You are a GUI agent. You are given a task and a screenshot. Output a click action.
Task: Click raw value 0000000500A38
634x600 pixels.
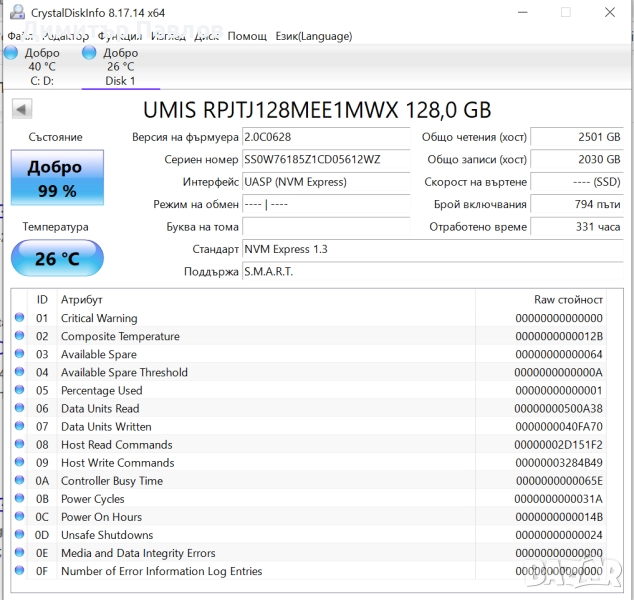(x=558, y=409)
